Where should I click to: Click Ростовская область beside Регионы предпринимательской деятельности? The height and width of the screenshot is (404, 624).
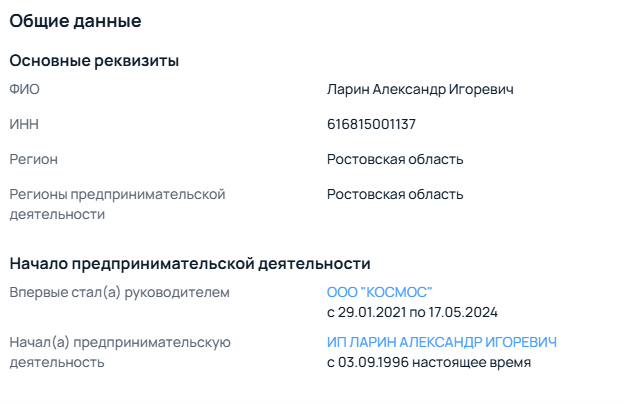pos(395,194)
